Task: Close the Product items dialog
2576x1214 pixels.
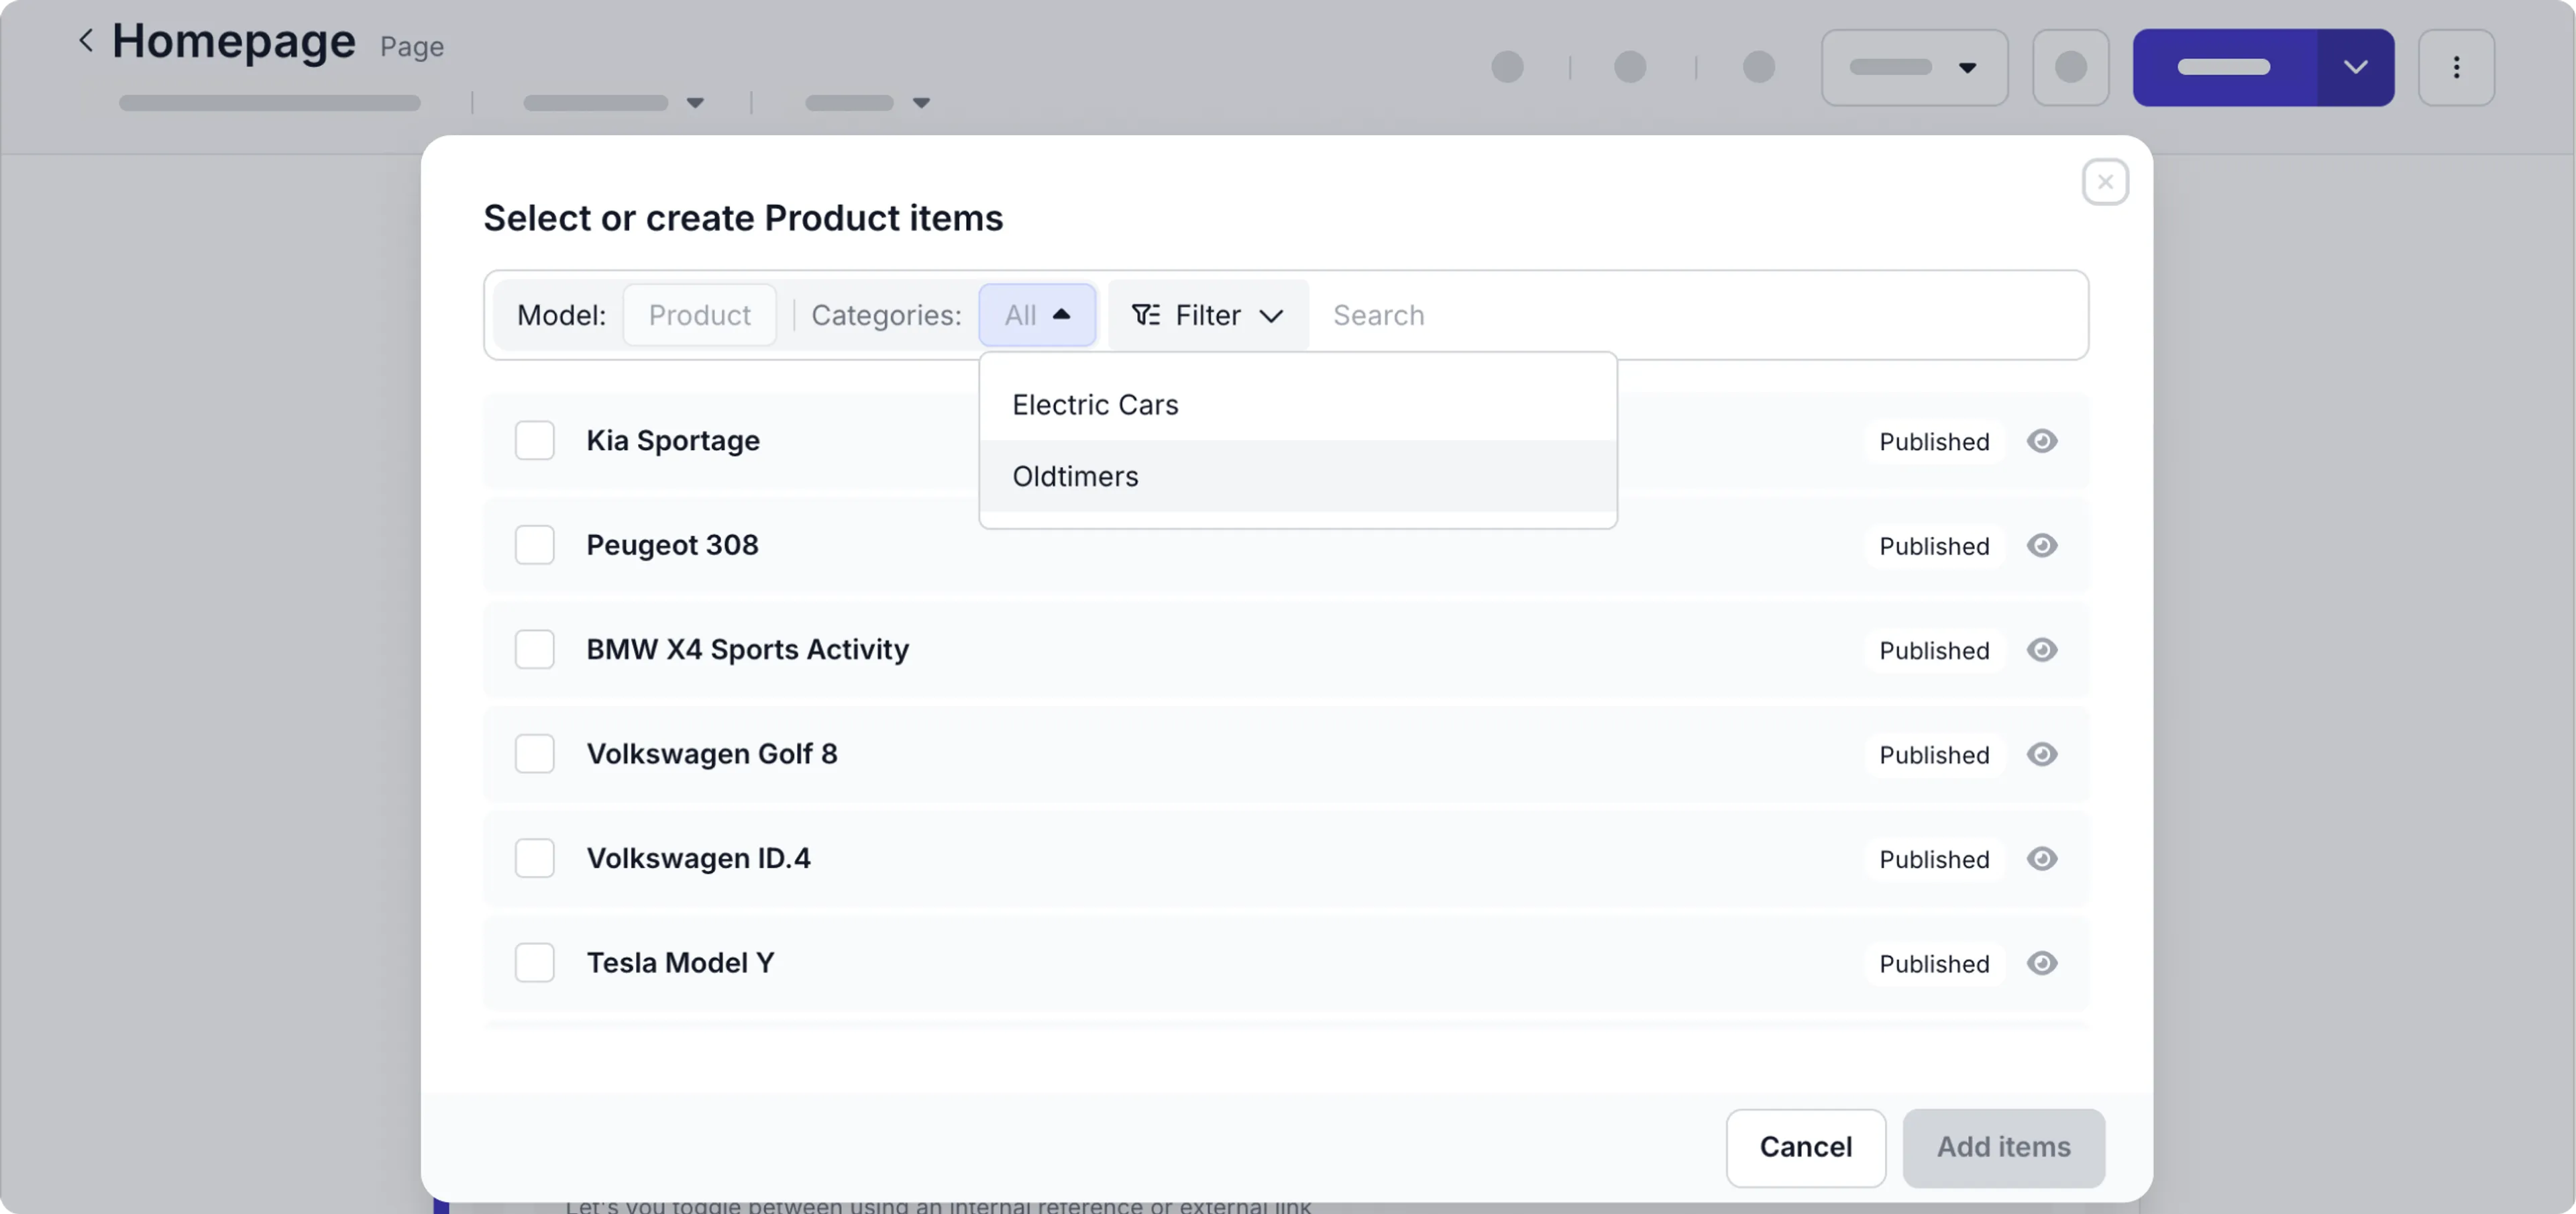Action: click(2104, 182)
